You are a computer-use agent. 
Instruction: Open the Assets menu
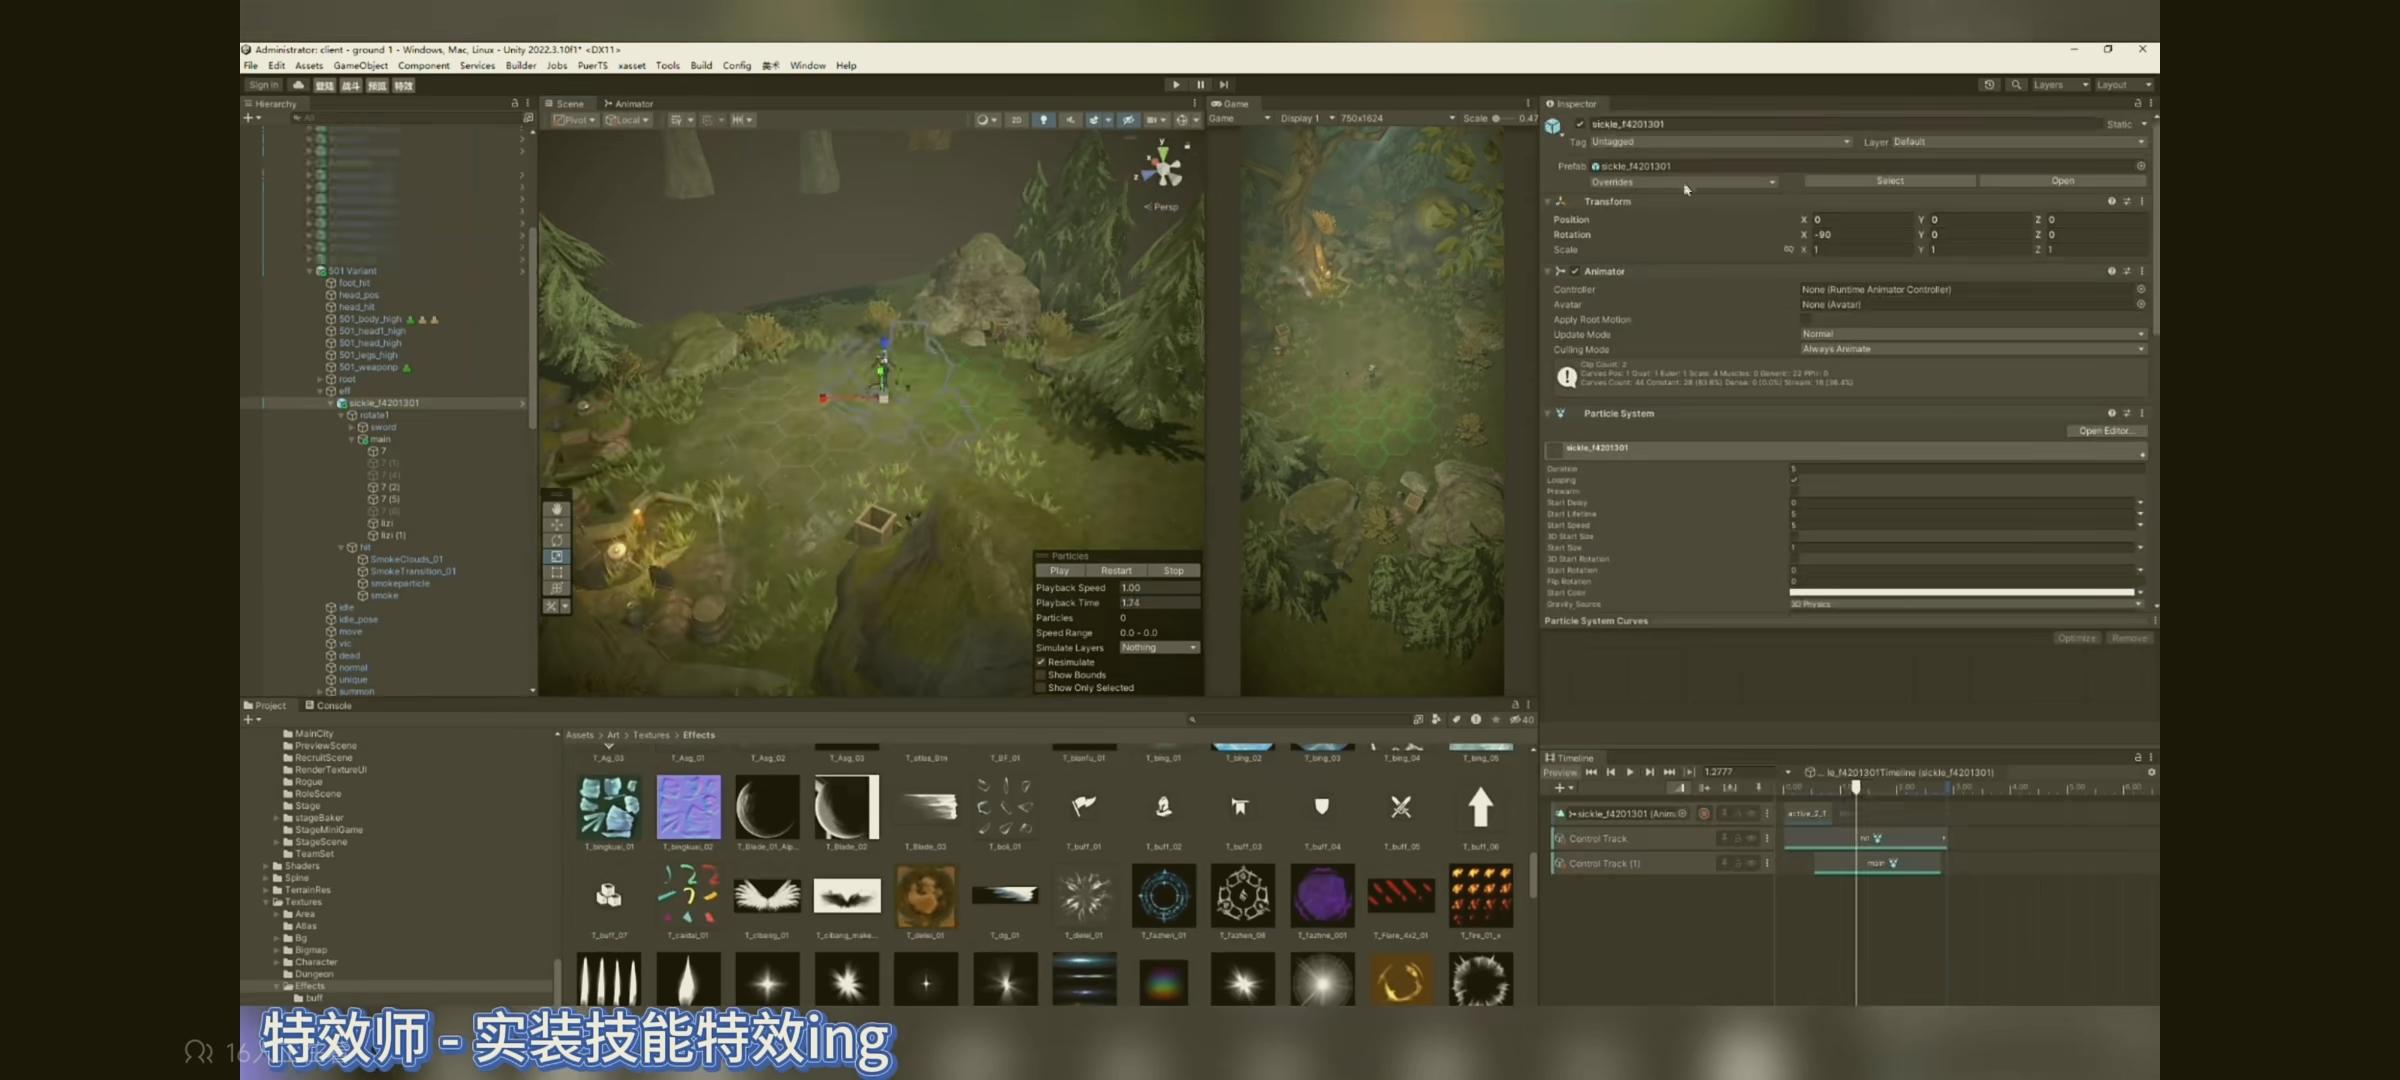[x=309, y=66]
